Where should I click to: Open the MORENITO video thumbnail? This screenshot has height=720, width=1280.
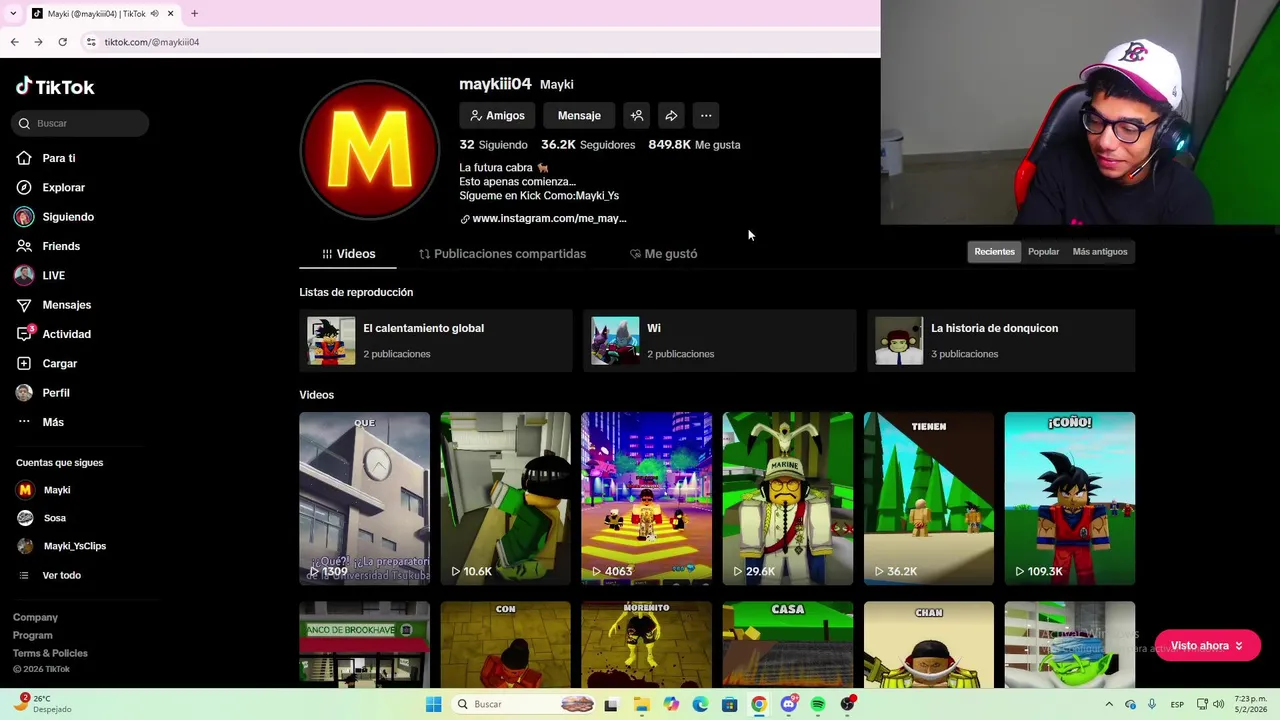[x=646, y=645]
